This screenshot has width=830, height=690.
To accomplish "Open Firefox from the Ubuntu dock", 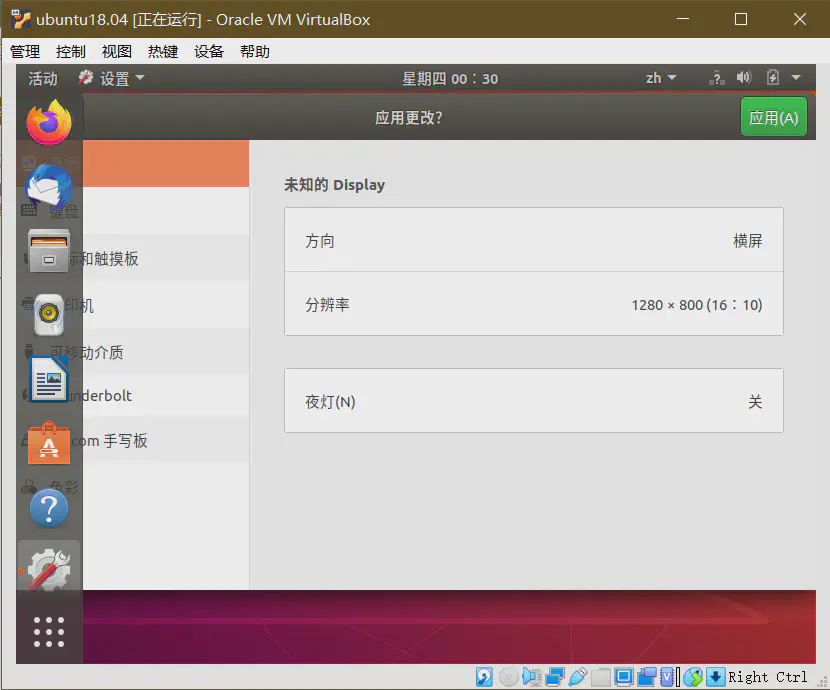I will 48,123.
